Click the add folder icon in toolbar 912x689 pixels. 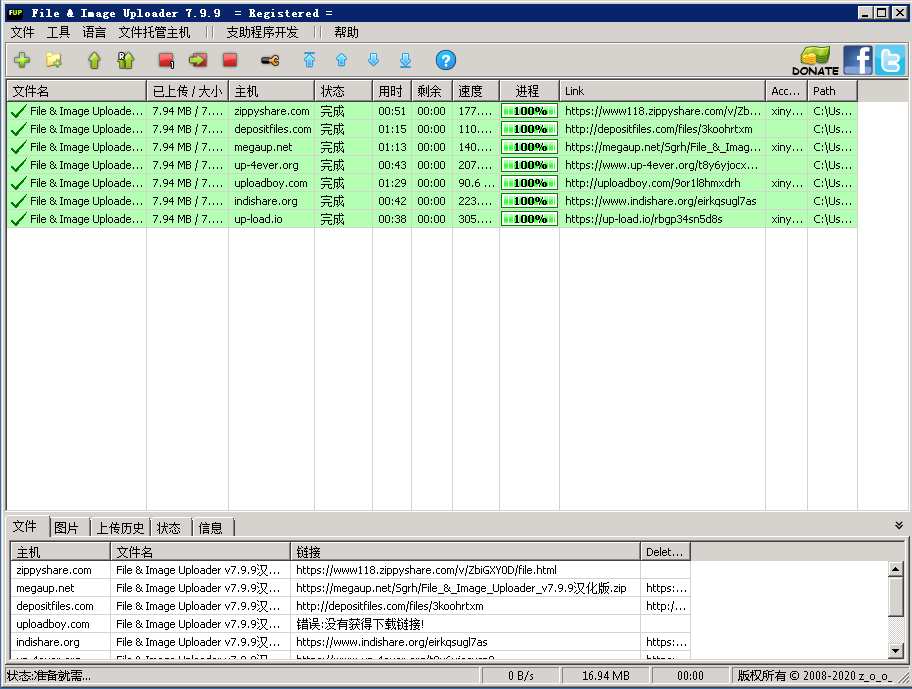coord(54,60)
